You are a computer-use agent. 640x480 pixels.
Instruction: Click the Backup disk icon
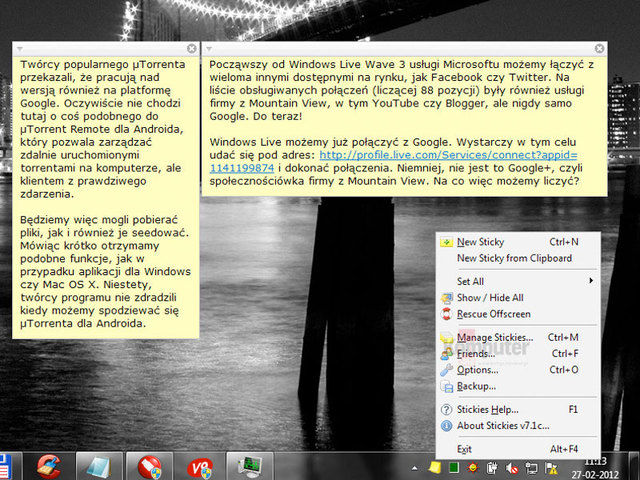click(x=447, y=386)
